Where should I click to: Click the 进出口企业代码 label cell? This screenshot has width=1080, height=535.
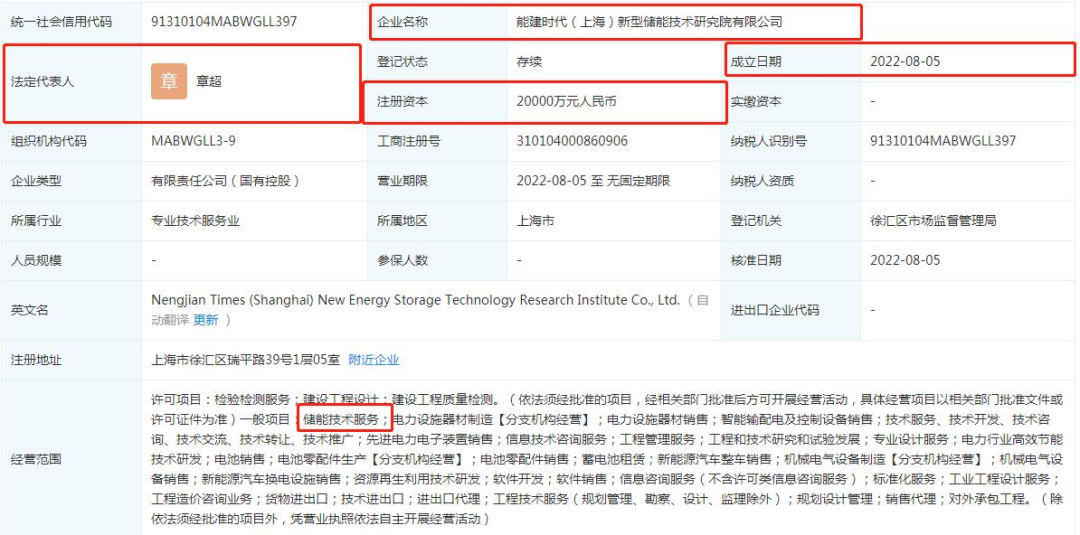[791, 310]
